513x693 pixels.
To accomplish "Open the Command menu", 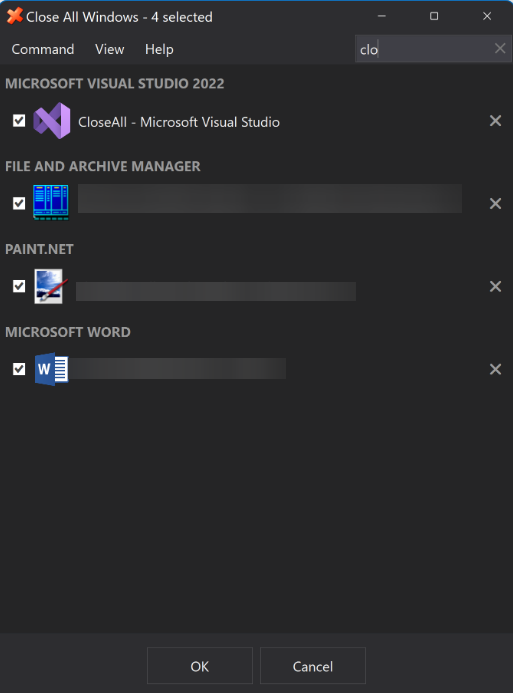I will pos(43,49).
